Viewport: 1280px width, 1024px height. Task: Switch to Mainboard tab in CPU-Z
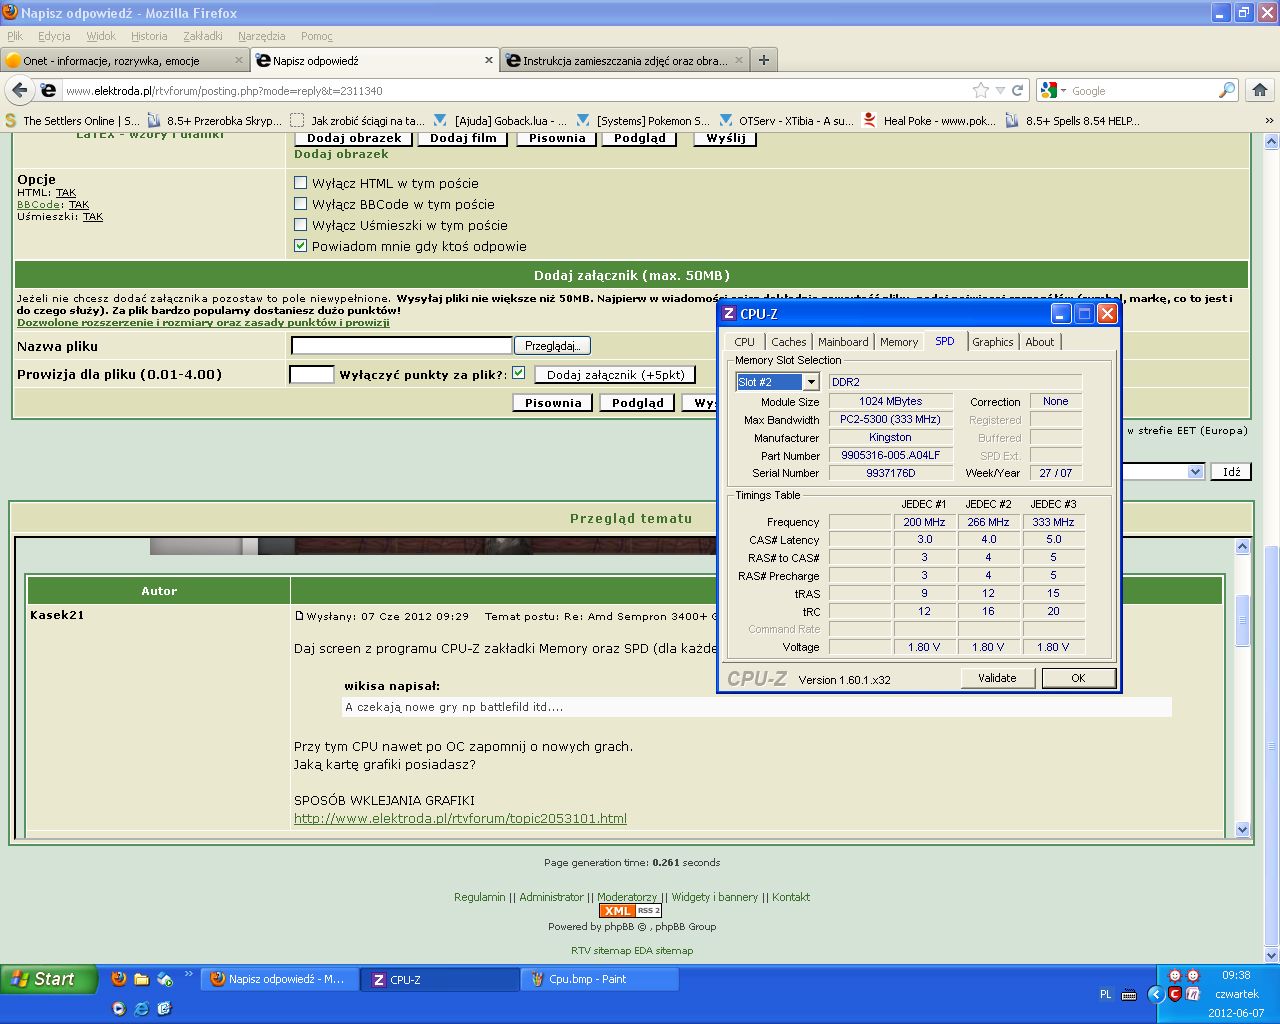(x=843, y=342)
